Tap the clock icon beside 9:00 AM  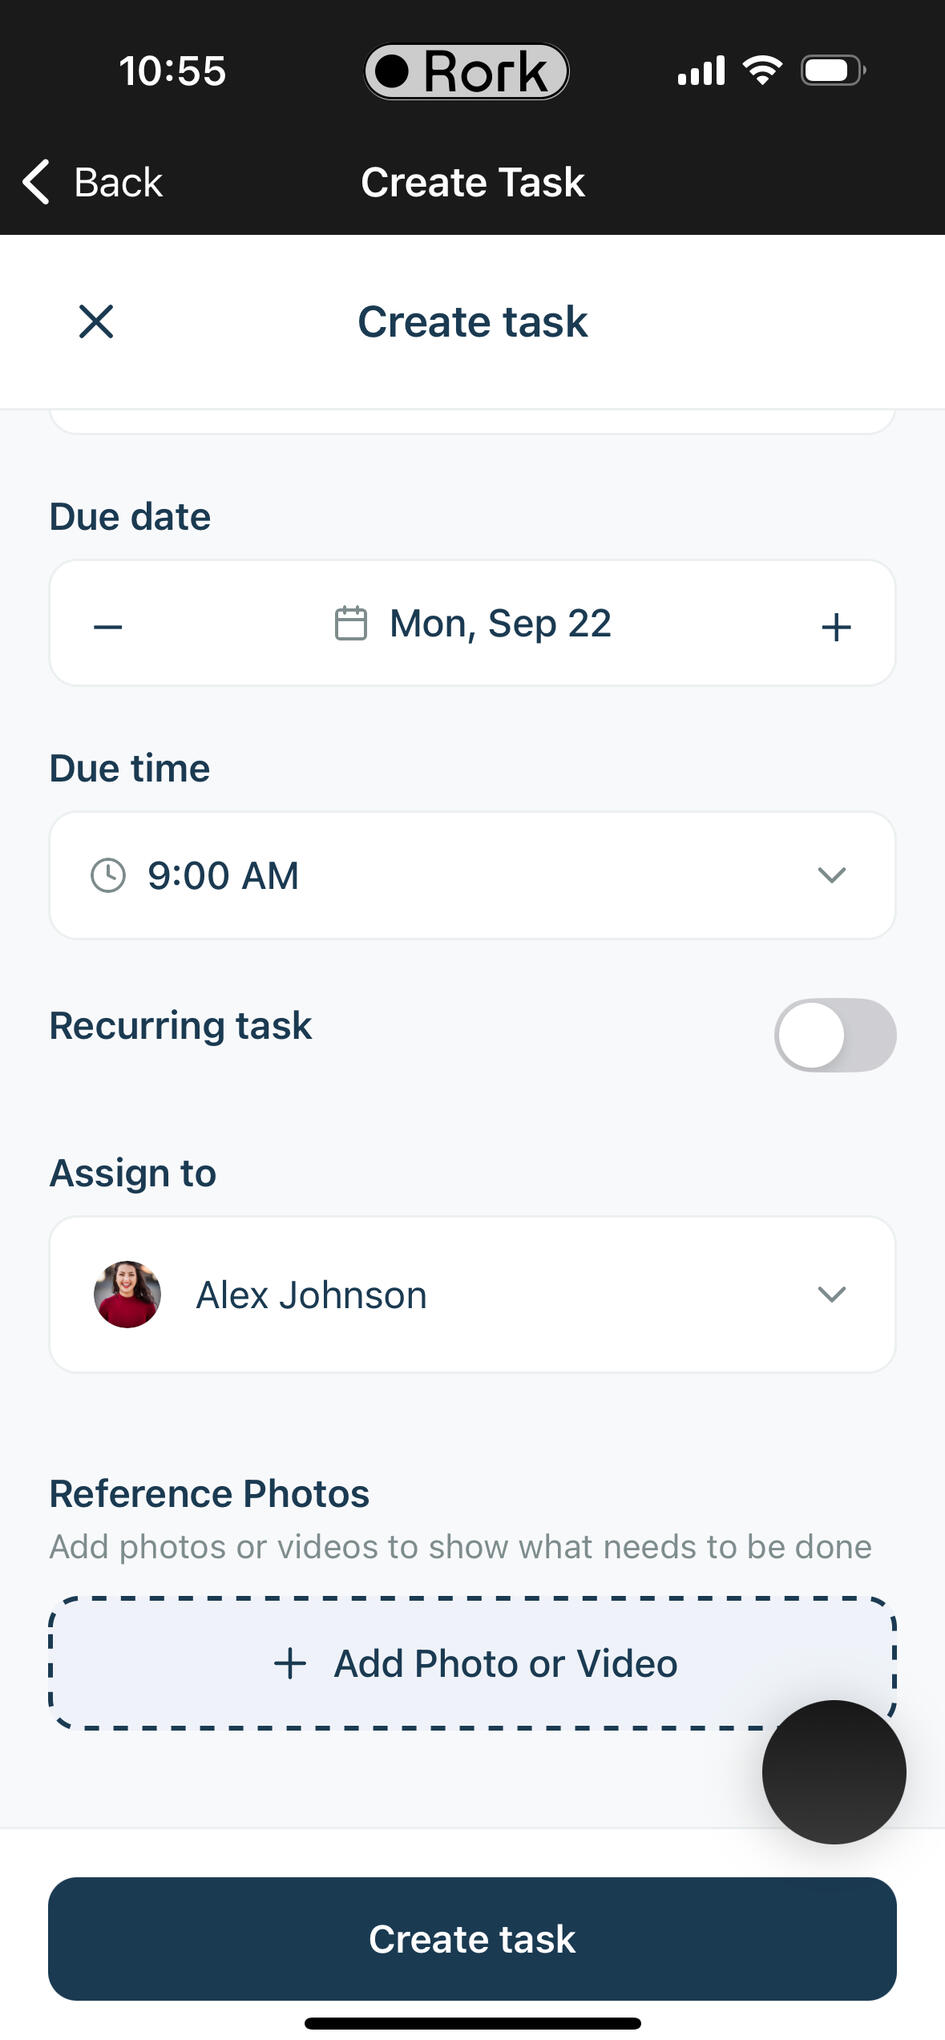[108, 875]
